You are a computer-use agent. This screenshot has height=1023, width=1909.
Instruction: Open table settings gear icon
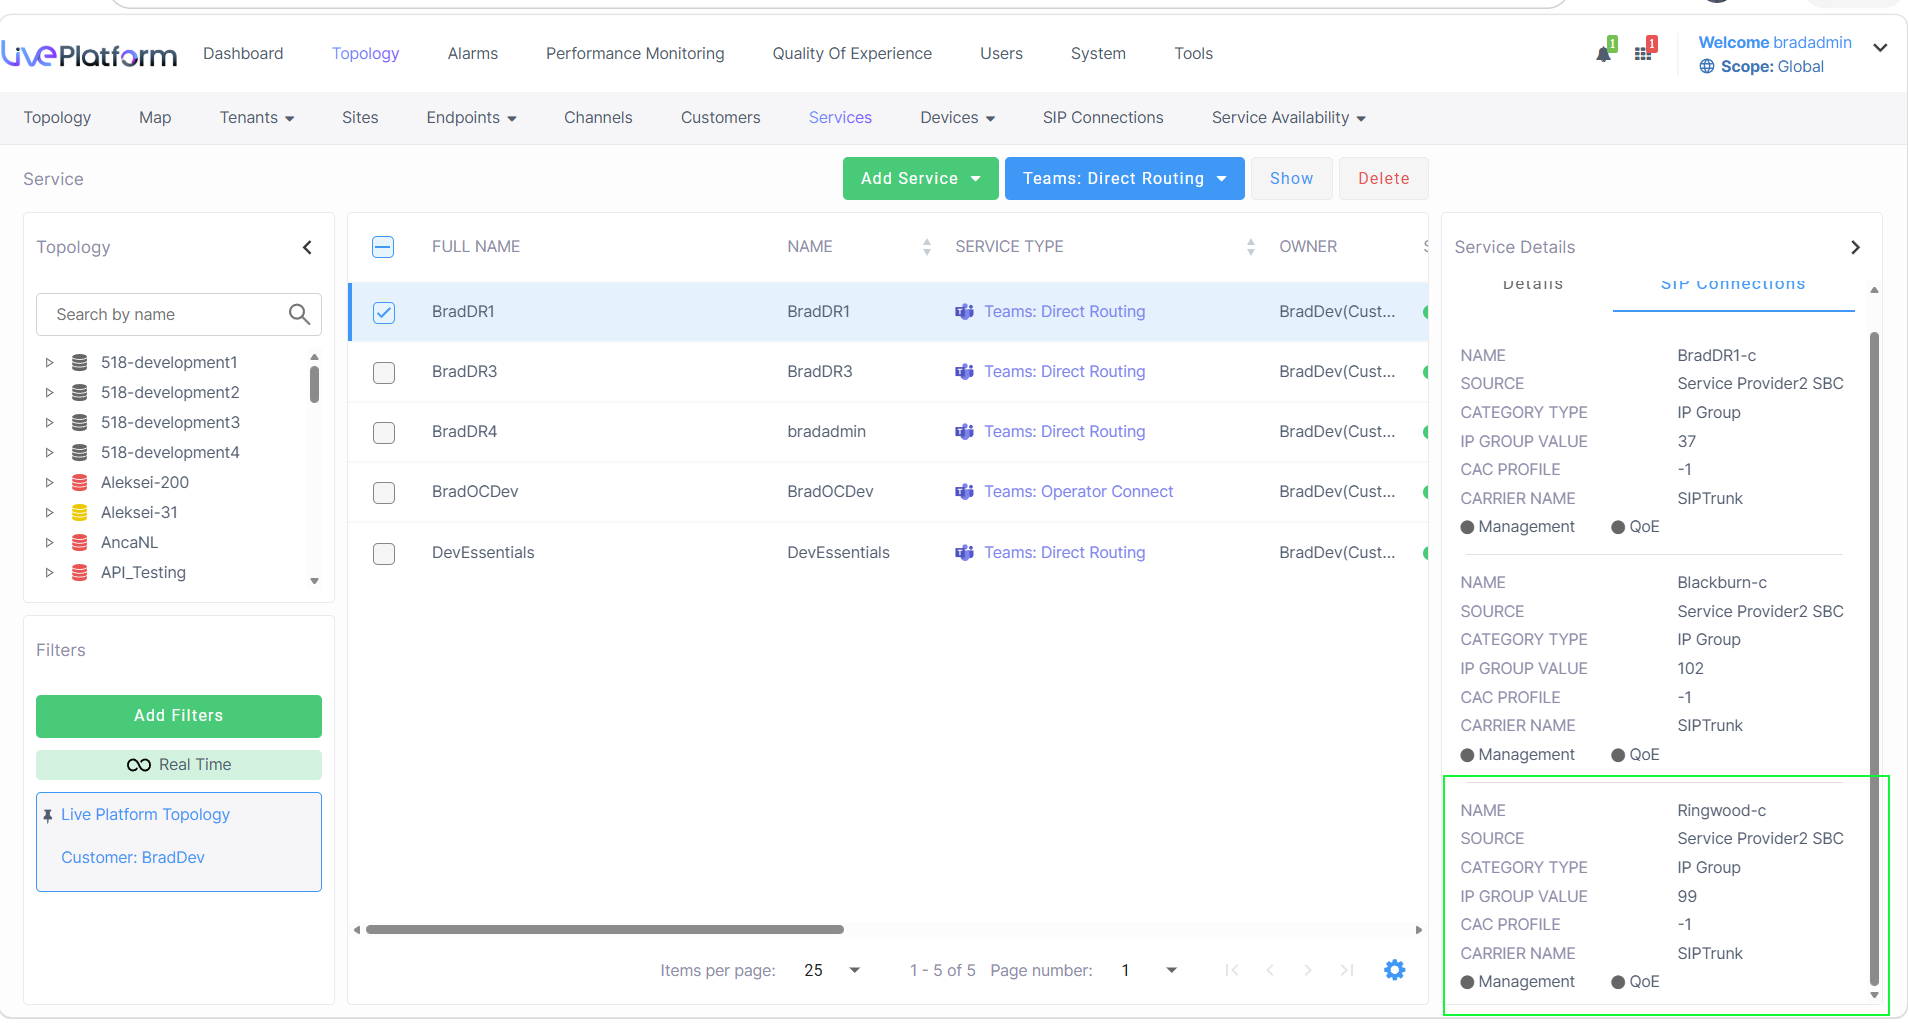1395,970
